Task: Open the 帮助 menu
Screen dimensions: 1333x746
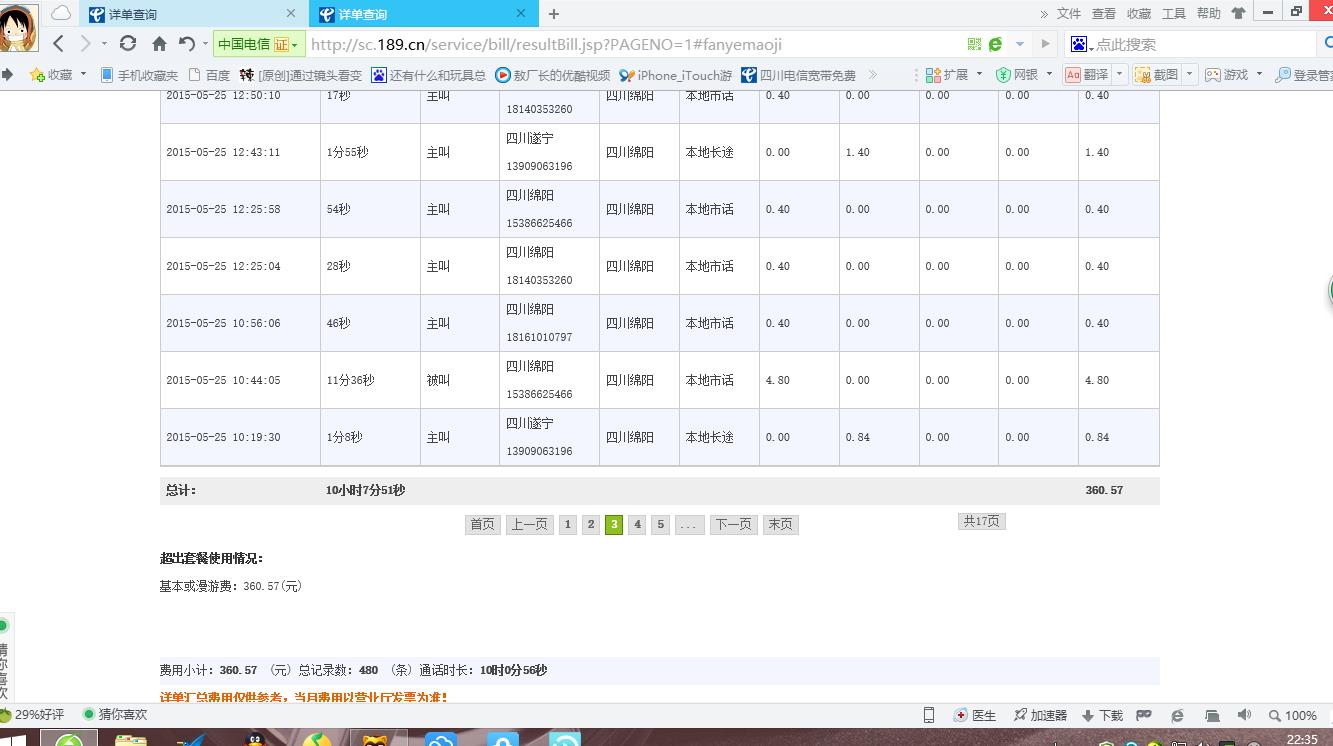Action: (x=1209, y=14)
